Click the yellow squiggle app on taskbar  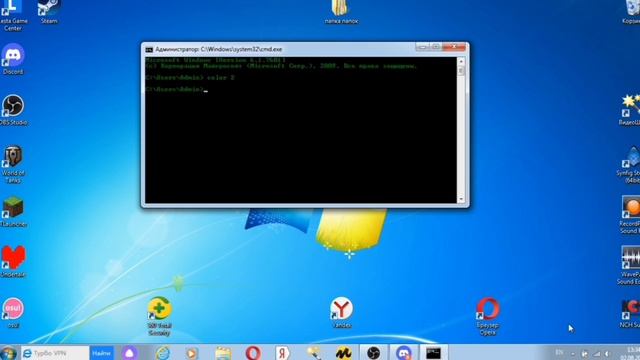(344, 353)
